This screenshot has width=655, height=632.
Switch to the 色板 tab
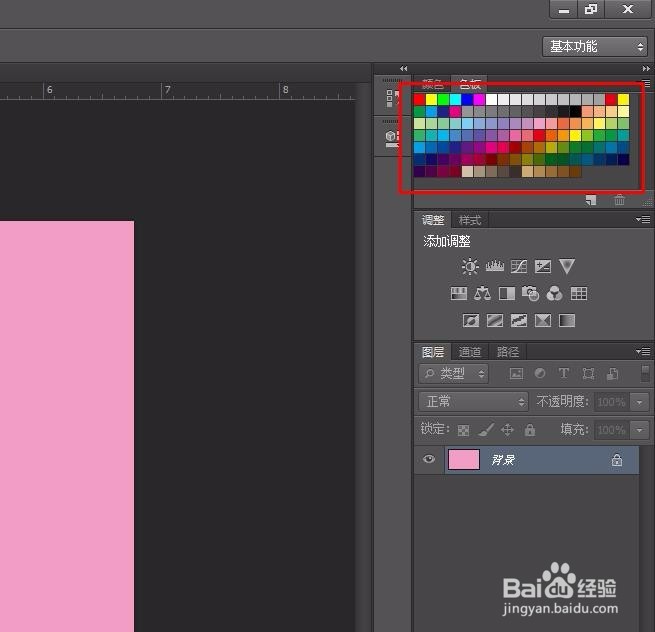coord(470,84)
